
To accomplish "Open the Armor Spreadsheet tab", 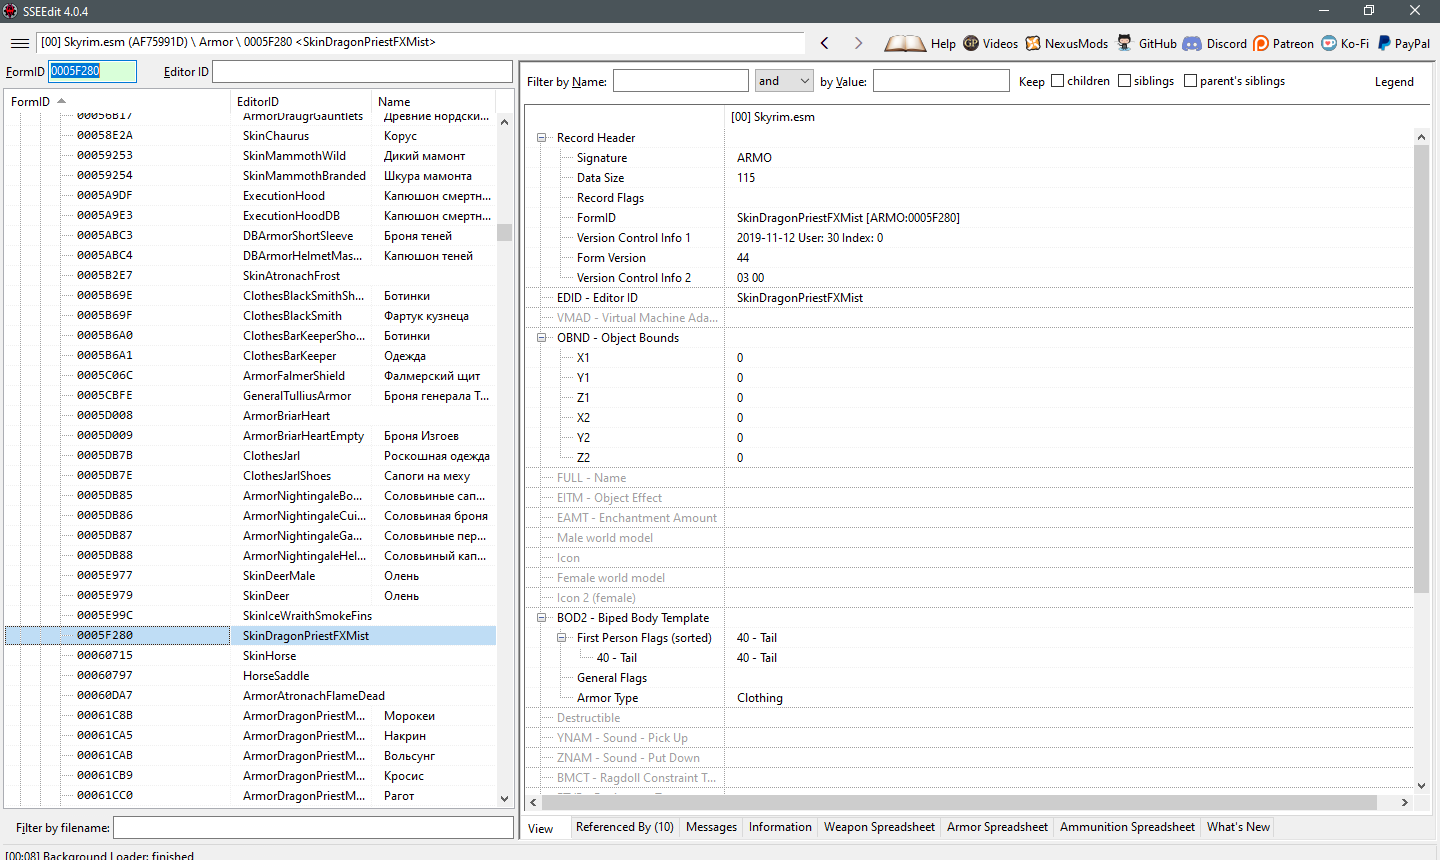I will click(997, 827).
